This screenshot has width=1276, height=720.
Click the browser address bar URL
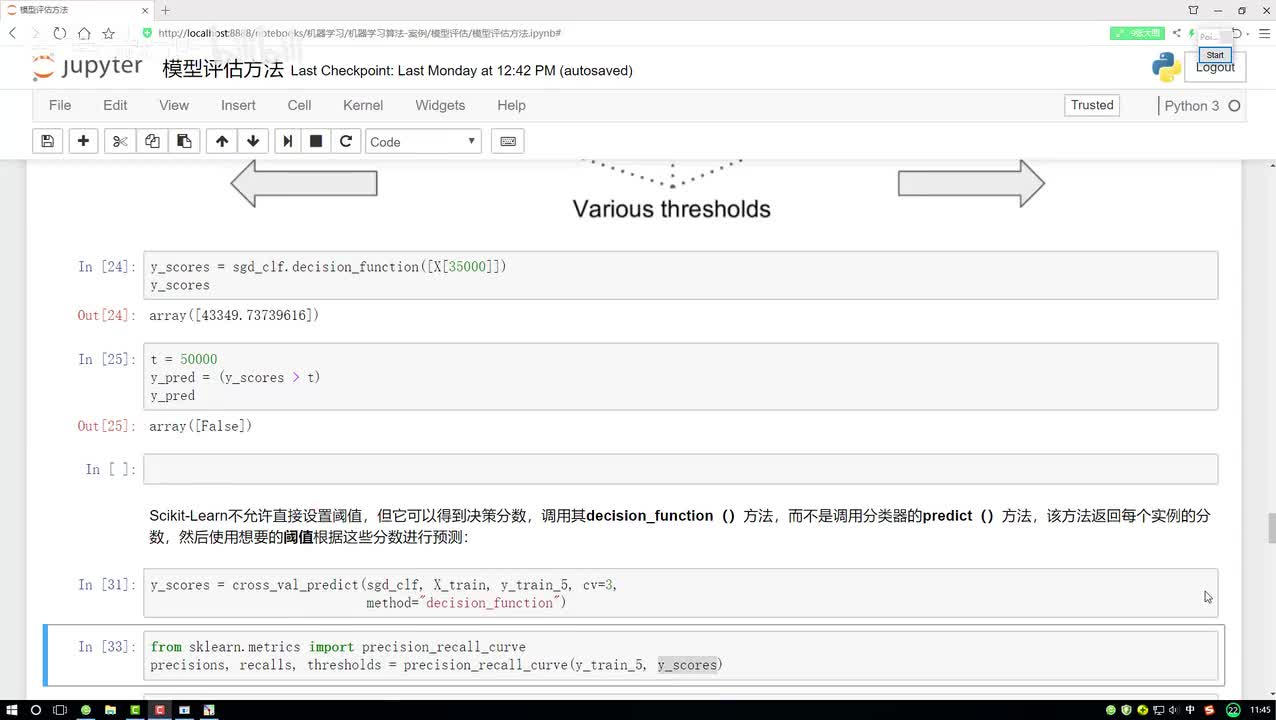coord(360,33)
